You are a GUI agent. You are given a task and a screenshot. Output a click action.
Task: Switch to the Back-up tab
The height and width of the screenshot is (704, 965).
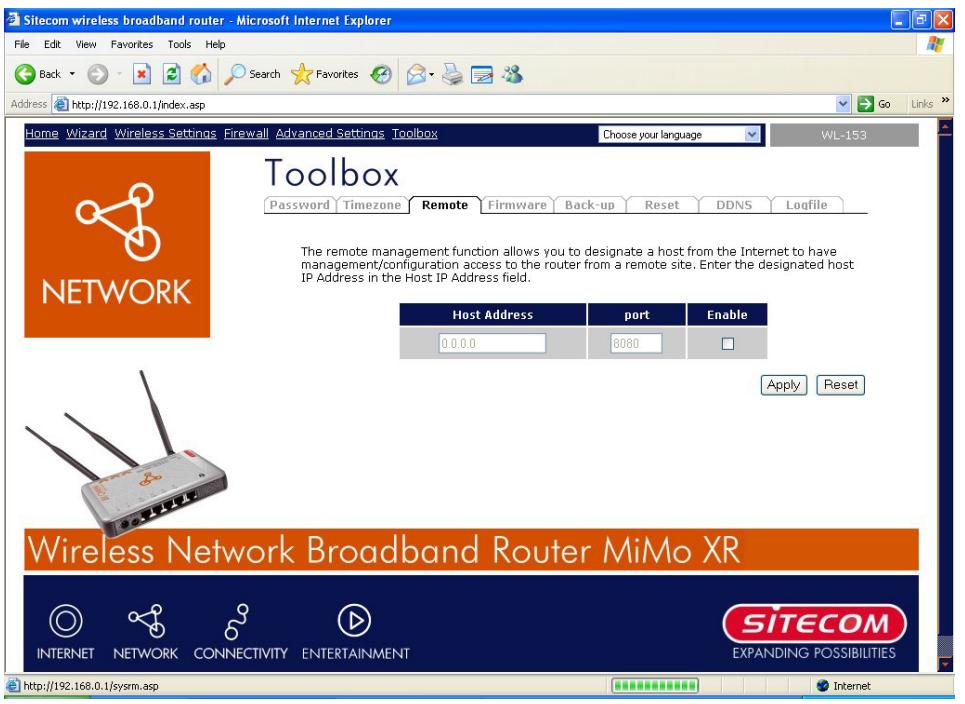pos(590,205)
